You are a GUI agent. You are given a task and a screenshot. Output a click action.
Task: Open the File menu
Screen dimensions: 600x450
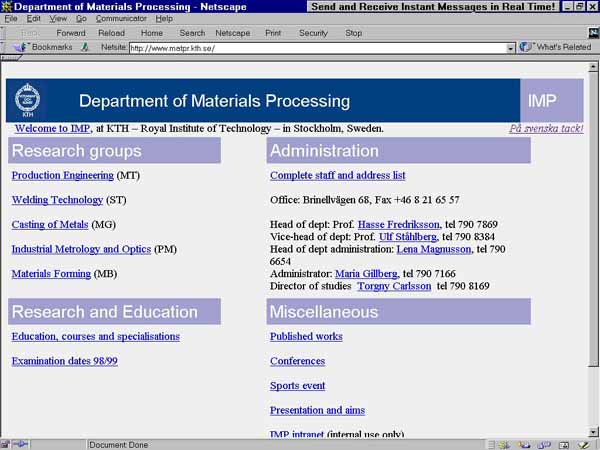[x=11, y=19]
